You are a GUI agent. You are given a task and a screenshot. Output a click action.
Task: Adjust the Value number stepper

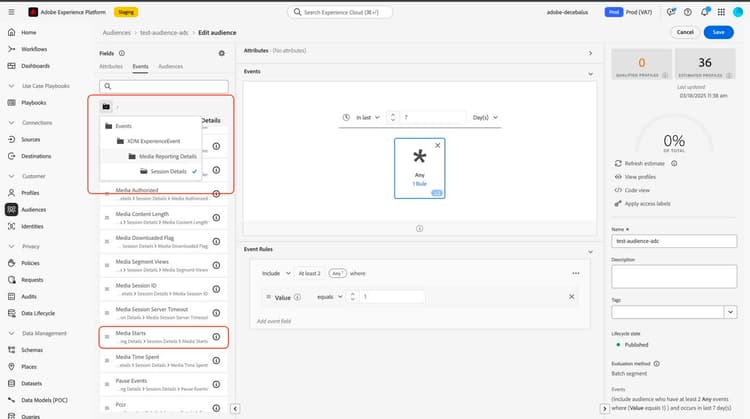pyautogui.click(x=353, y=297)
